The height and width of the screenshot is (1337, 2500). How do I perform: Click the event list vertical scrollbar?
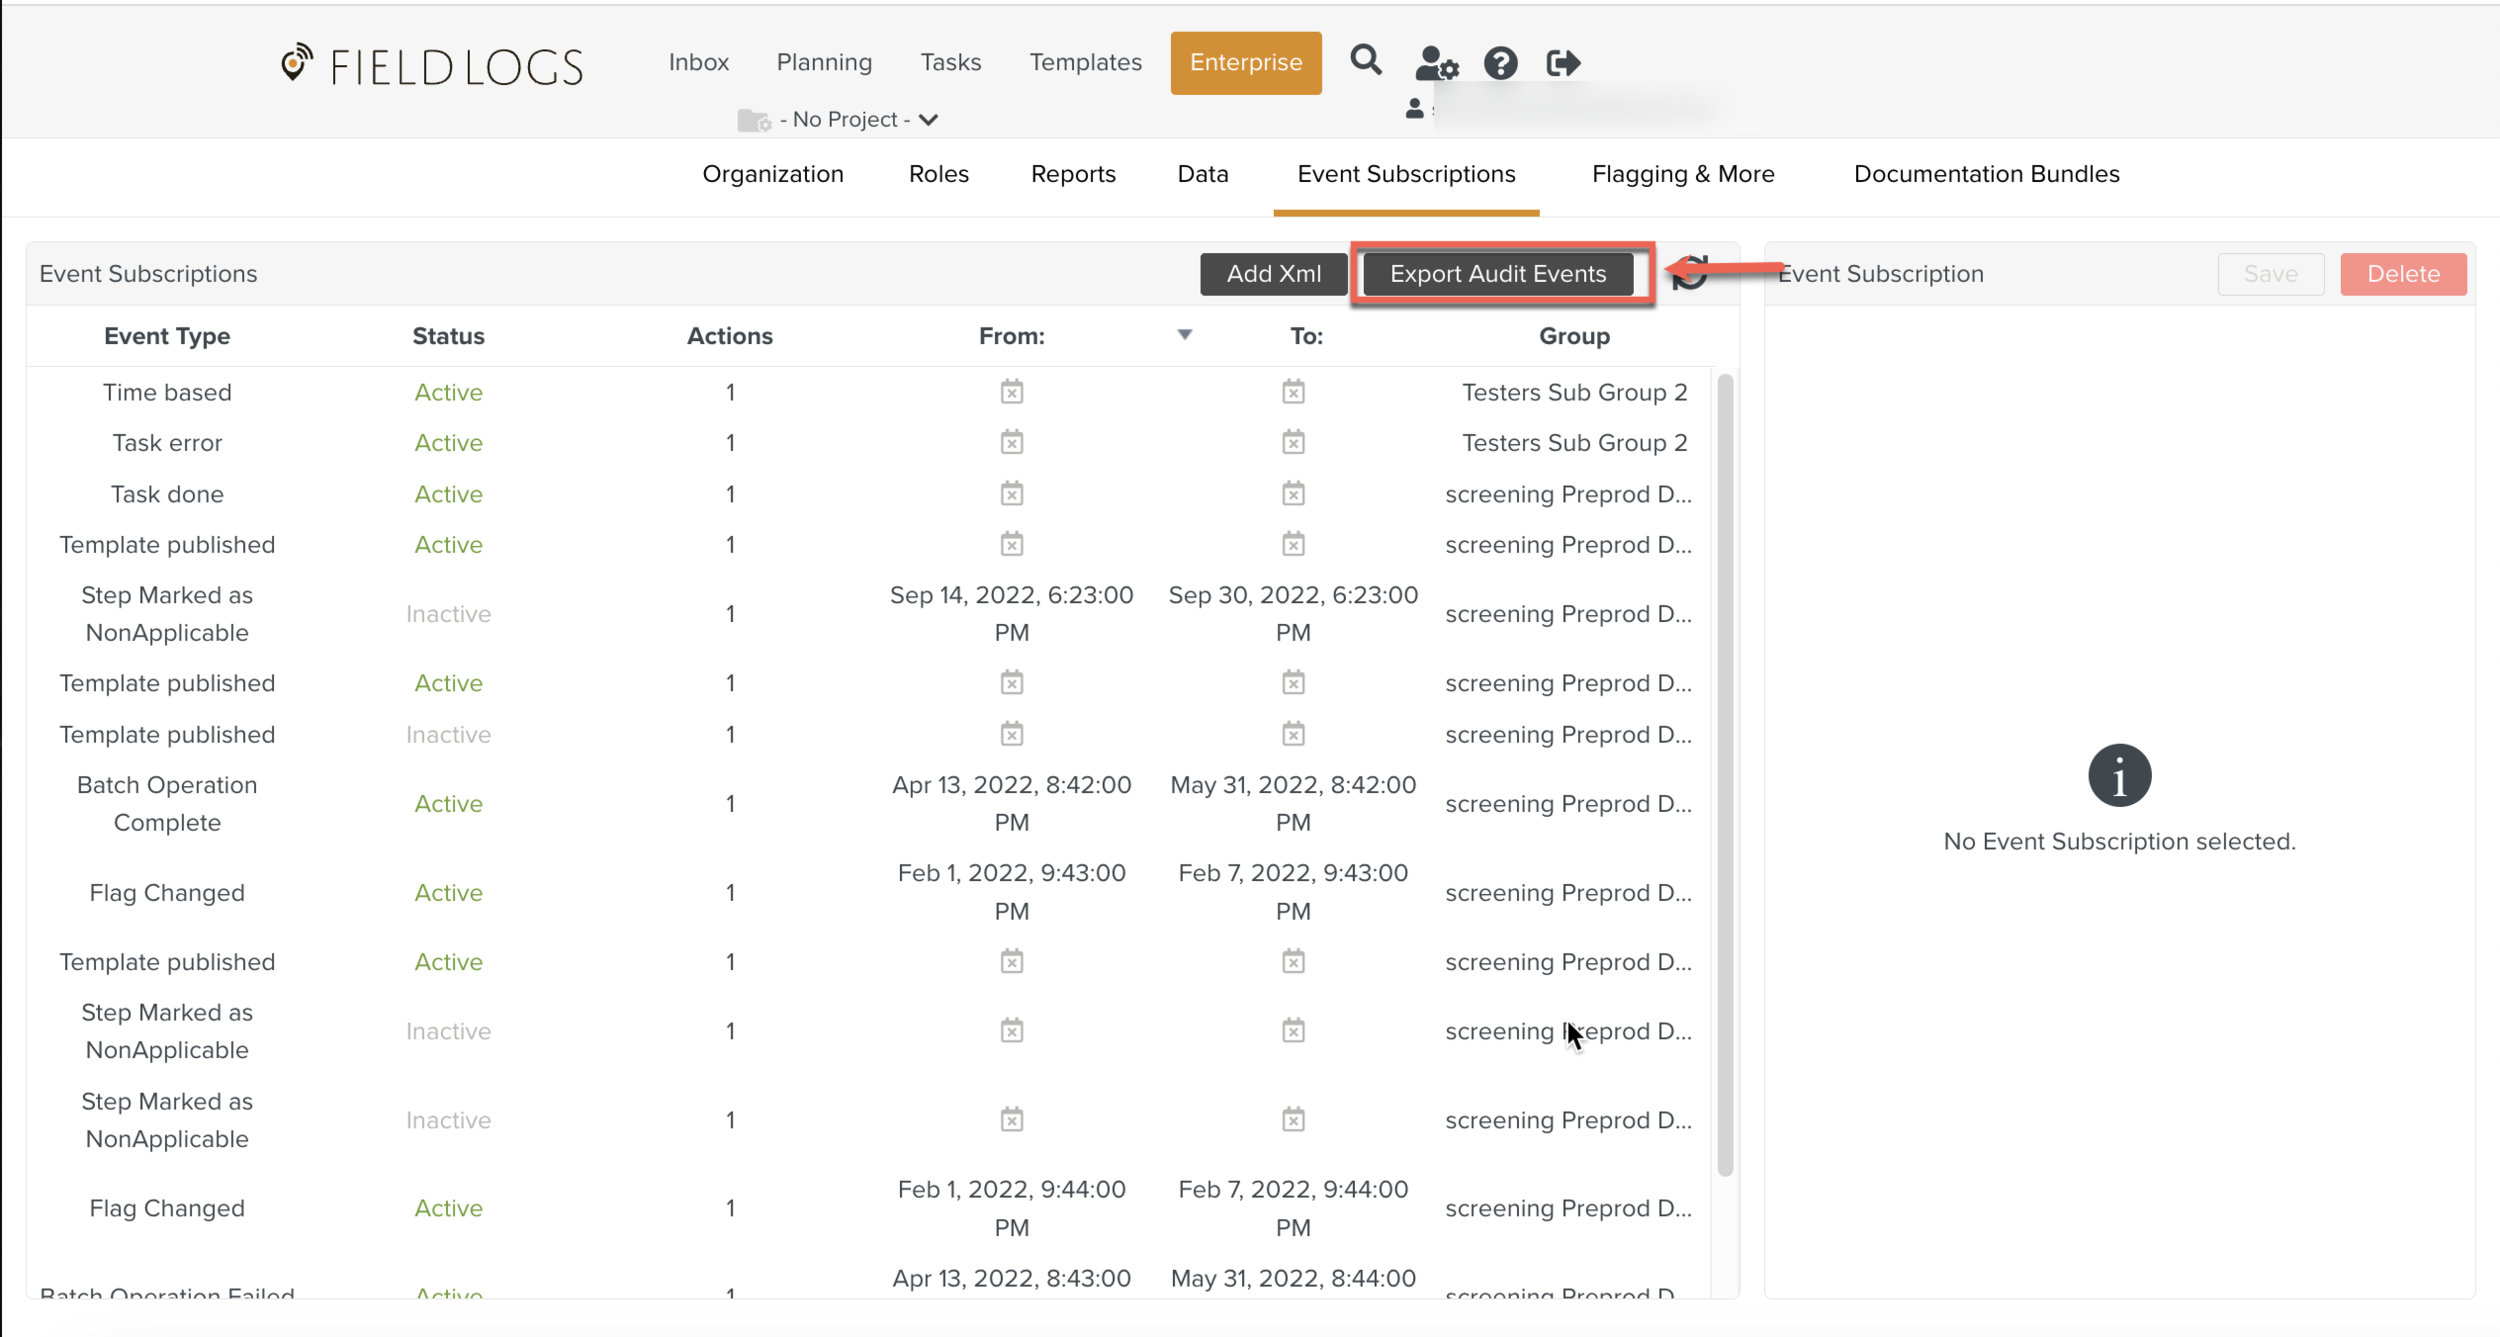[x=1724, y=774]
